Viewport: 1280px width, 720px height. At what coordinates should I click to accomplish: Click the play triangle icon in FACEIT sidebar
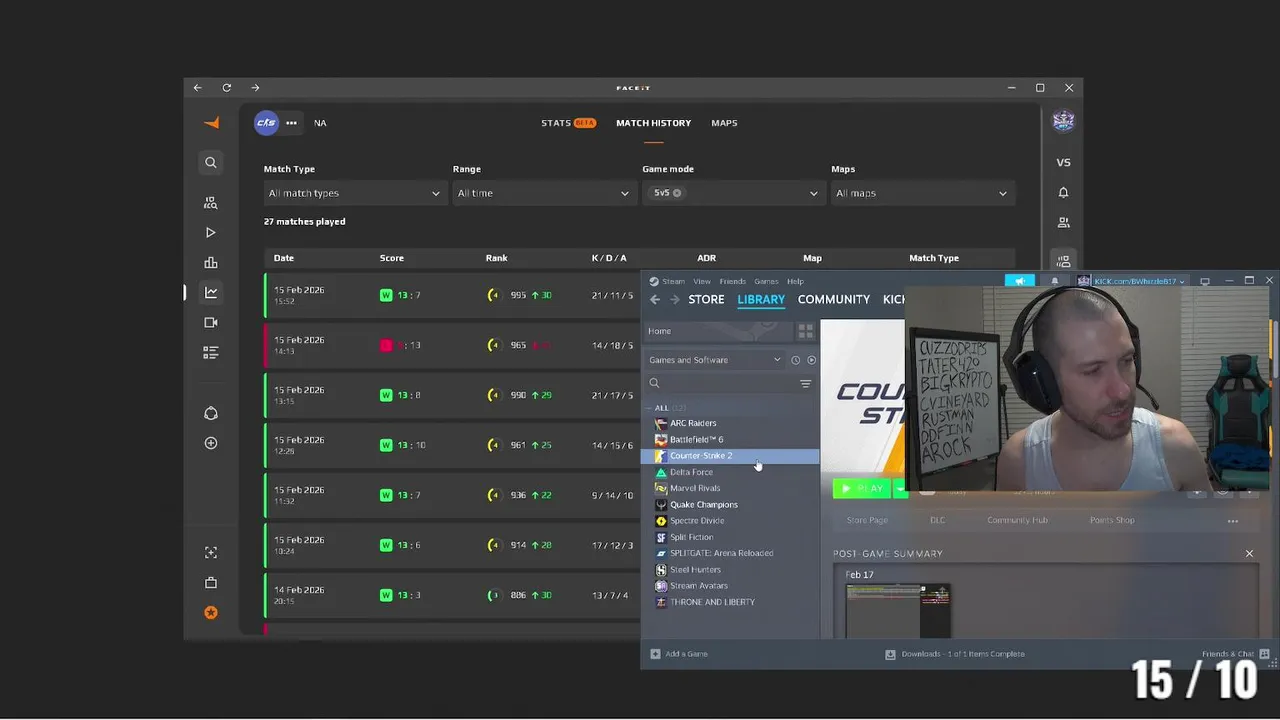(211, 232)
